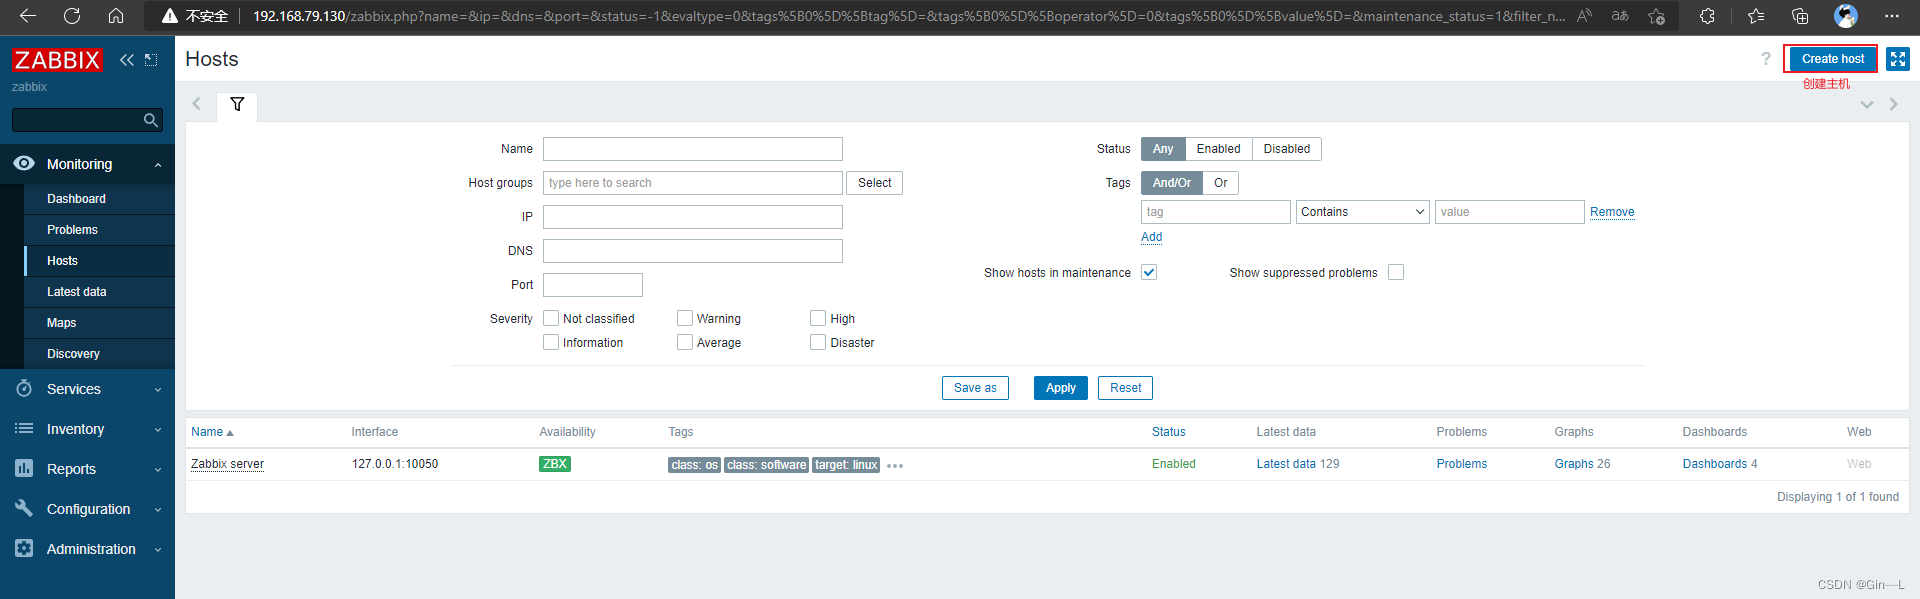Expand the Reports menu section
The image size is (1920, 599).
pos(87,469)
